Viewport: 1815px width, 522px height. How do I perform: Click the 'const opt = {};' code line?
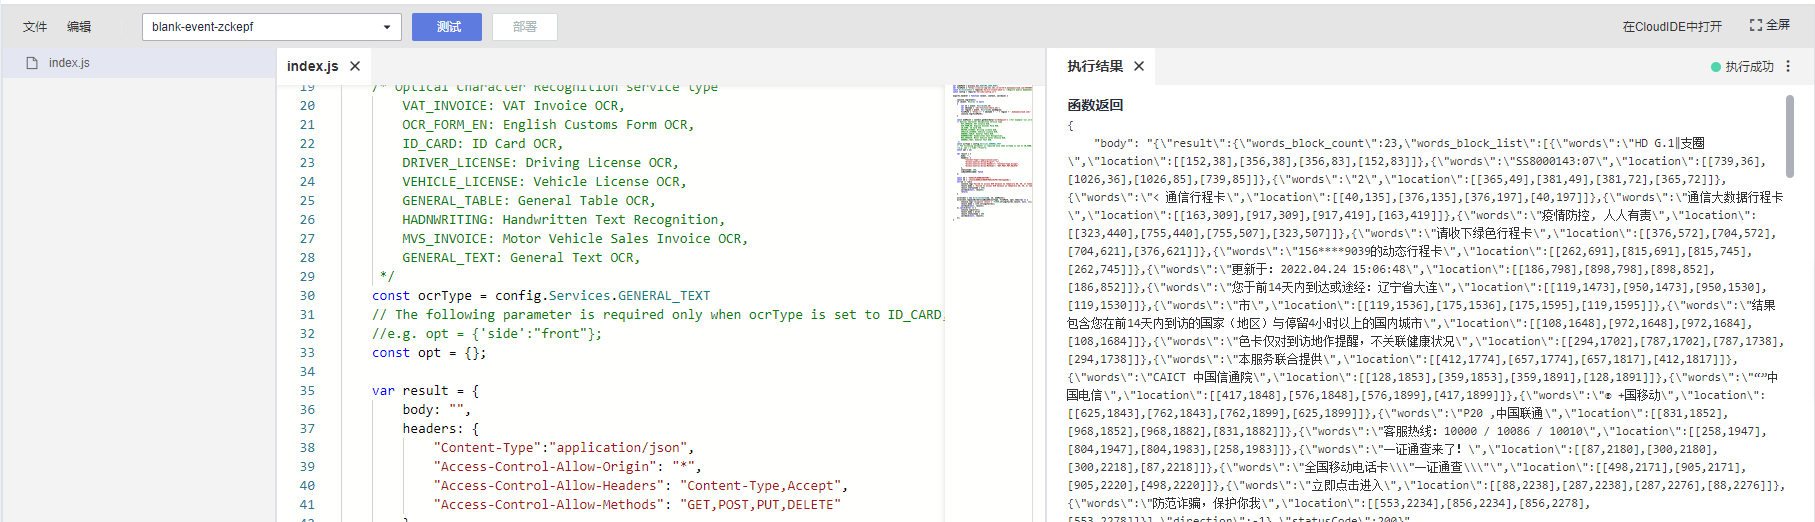429,353
